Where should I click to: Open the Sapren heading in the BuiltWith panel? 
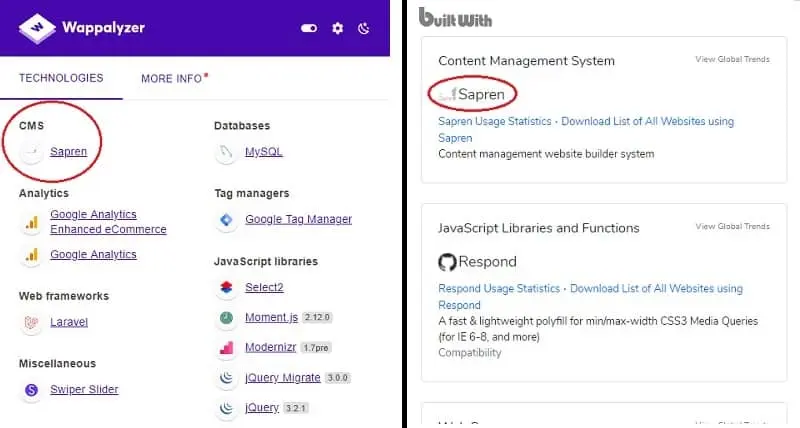pyautogui.click(x=481, y=94)
